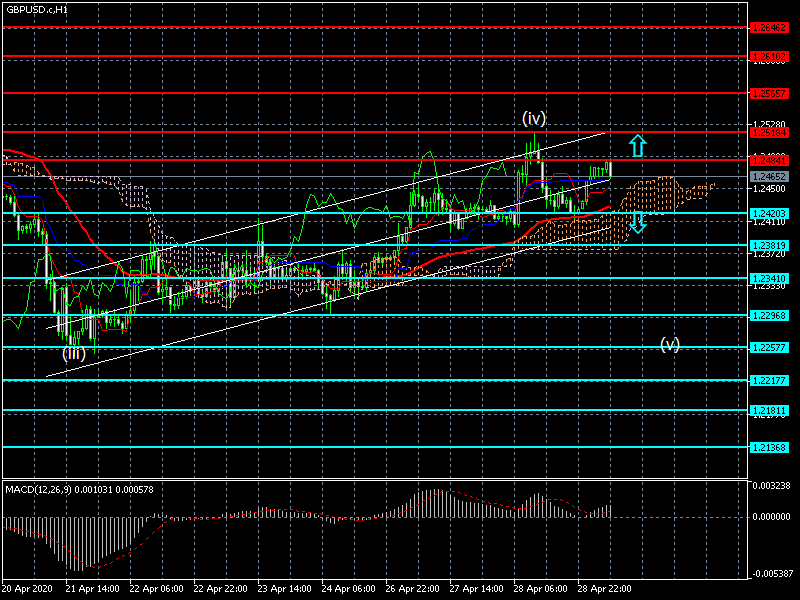Click the 1.22177 cyan level label
The width and height of the screenshot is (800, 600).
pos(769,381)
